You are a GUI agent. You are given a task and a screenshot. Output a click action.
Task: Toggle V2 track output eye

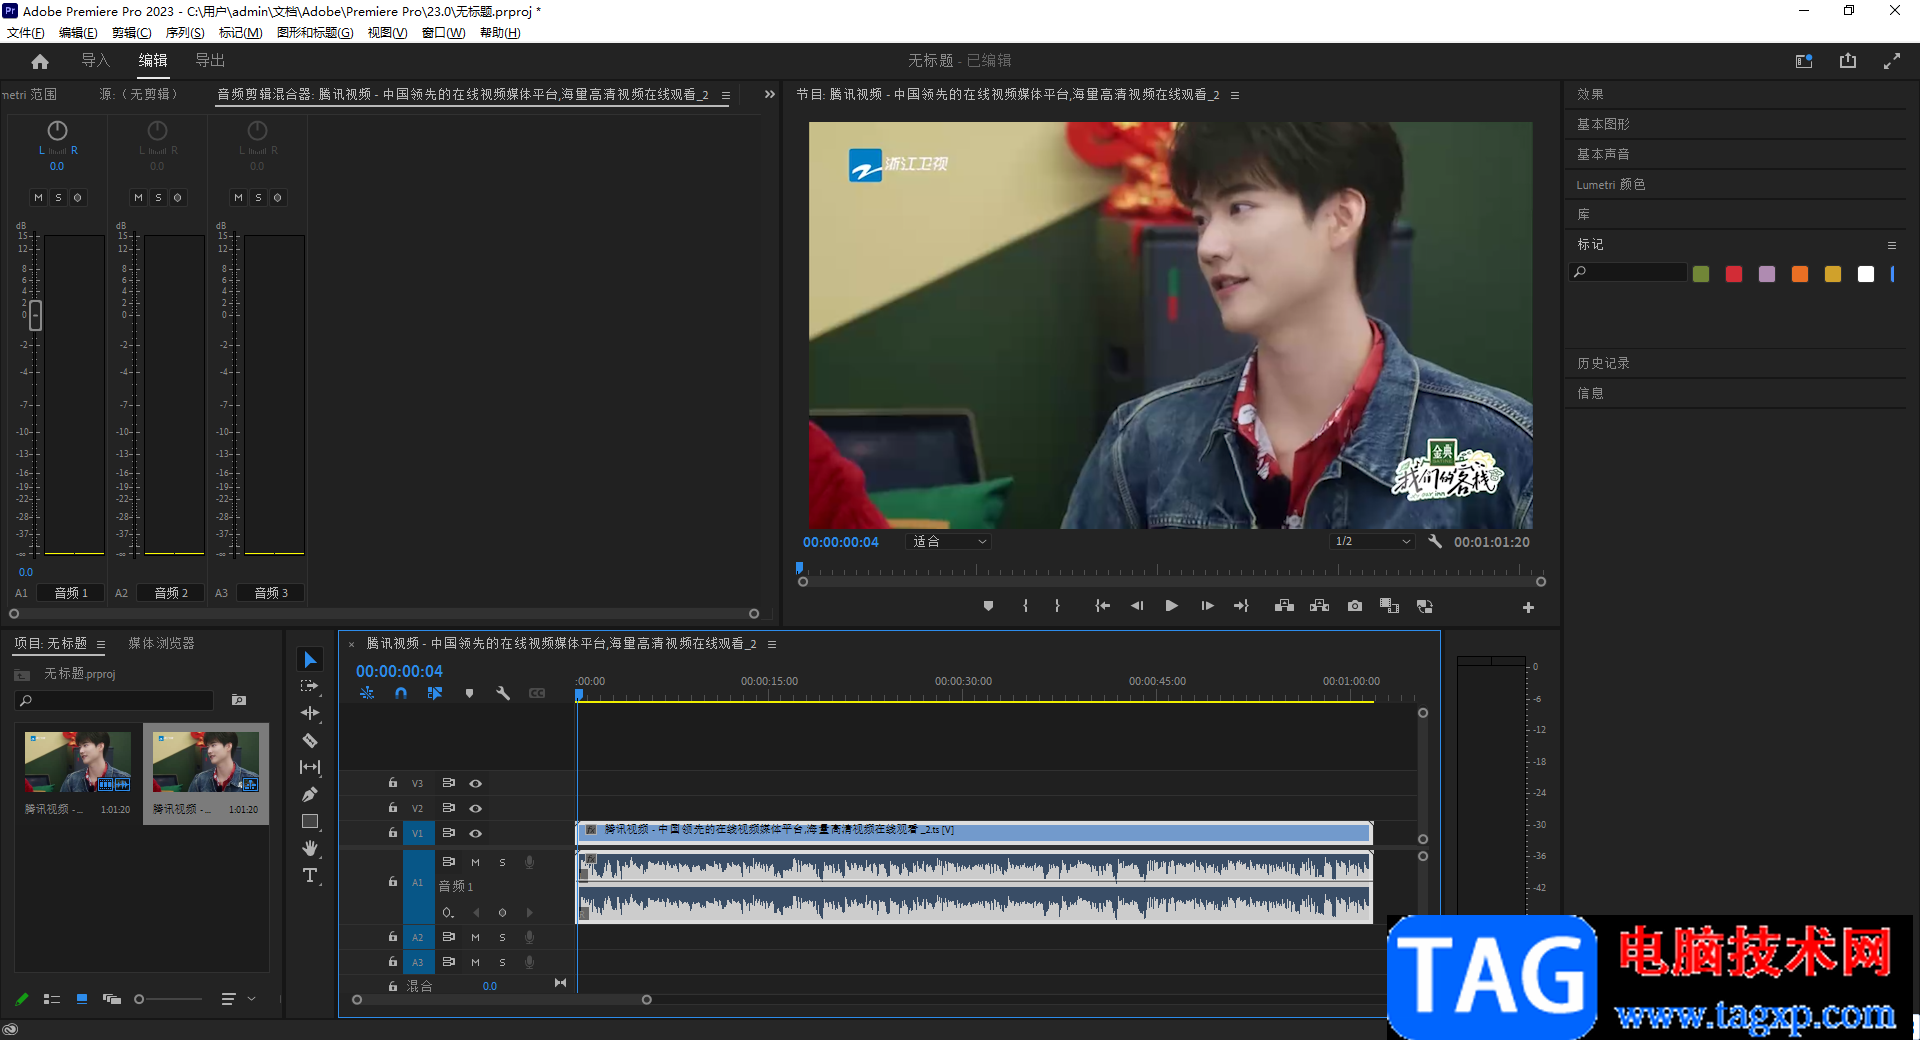[x=476, y=808]
